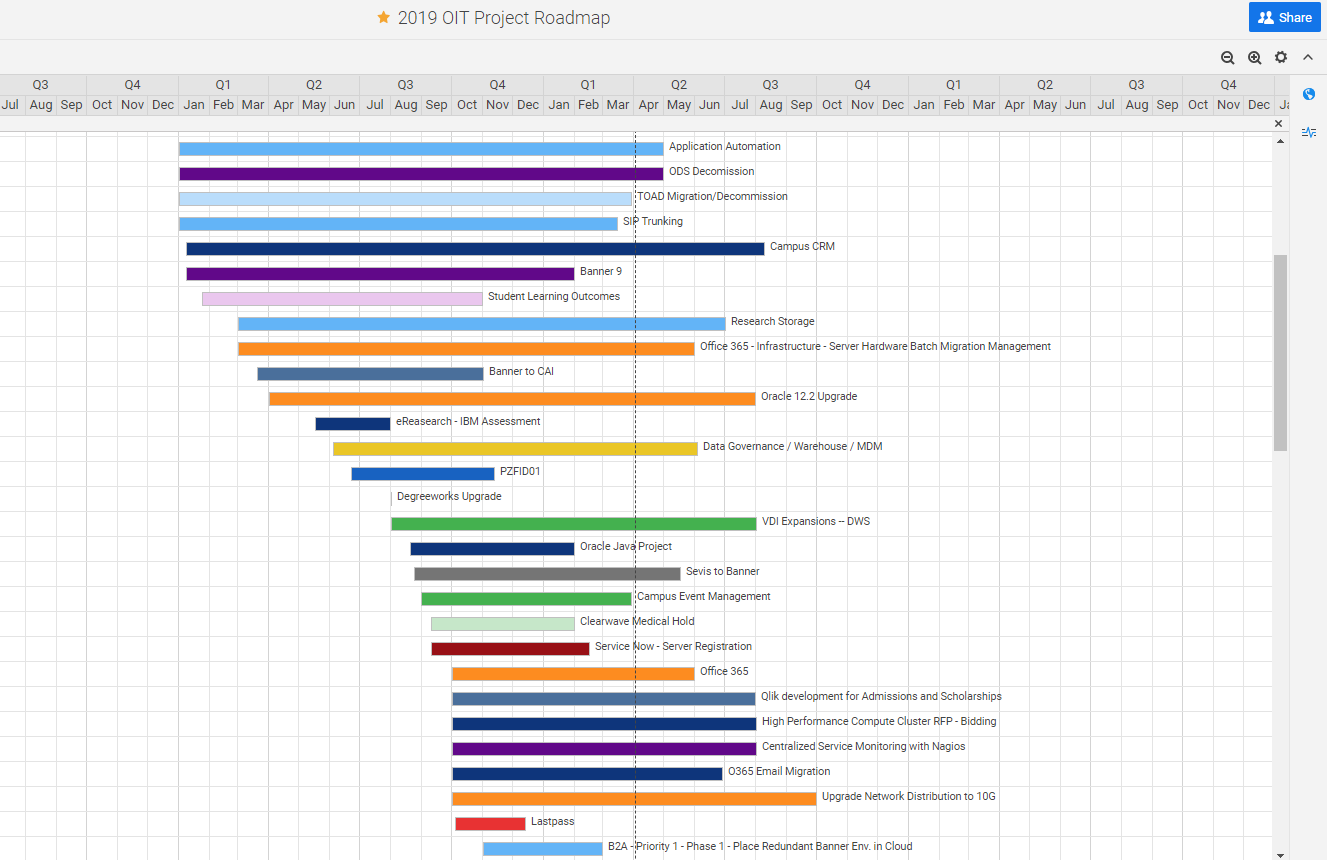Click the Share button
Screen dimensions: 1327x860
click(1285, 17)
